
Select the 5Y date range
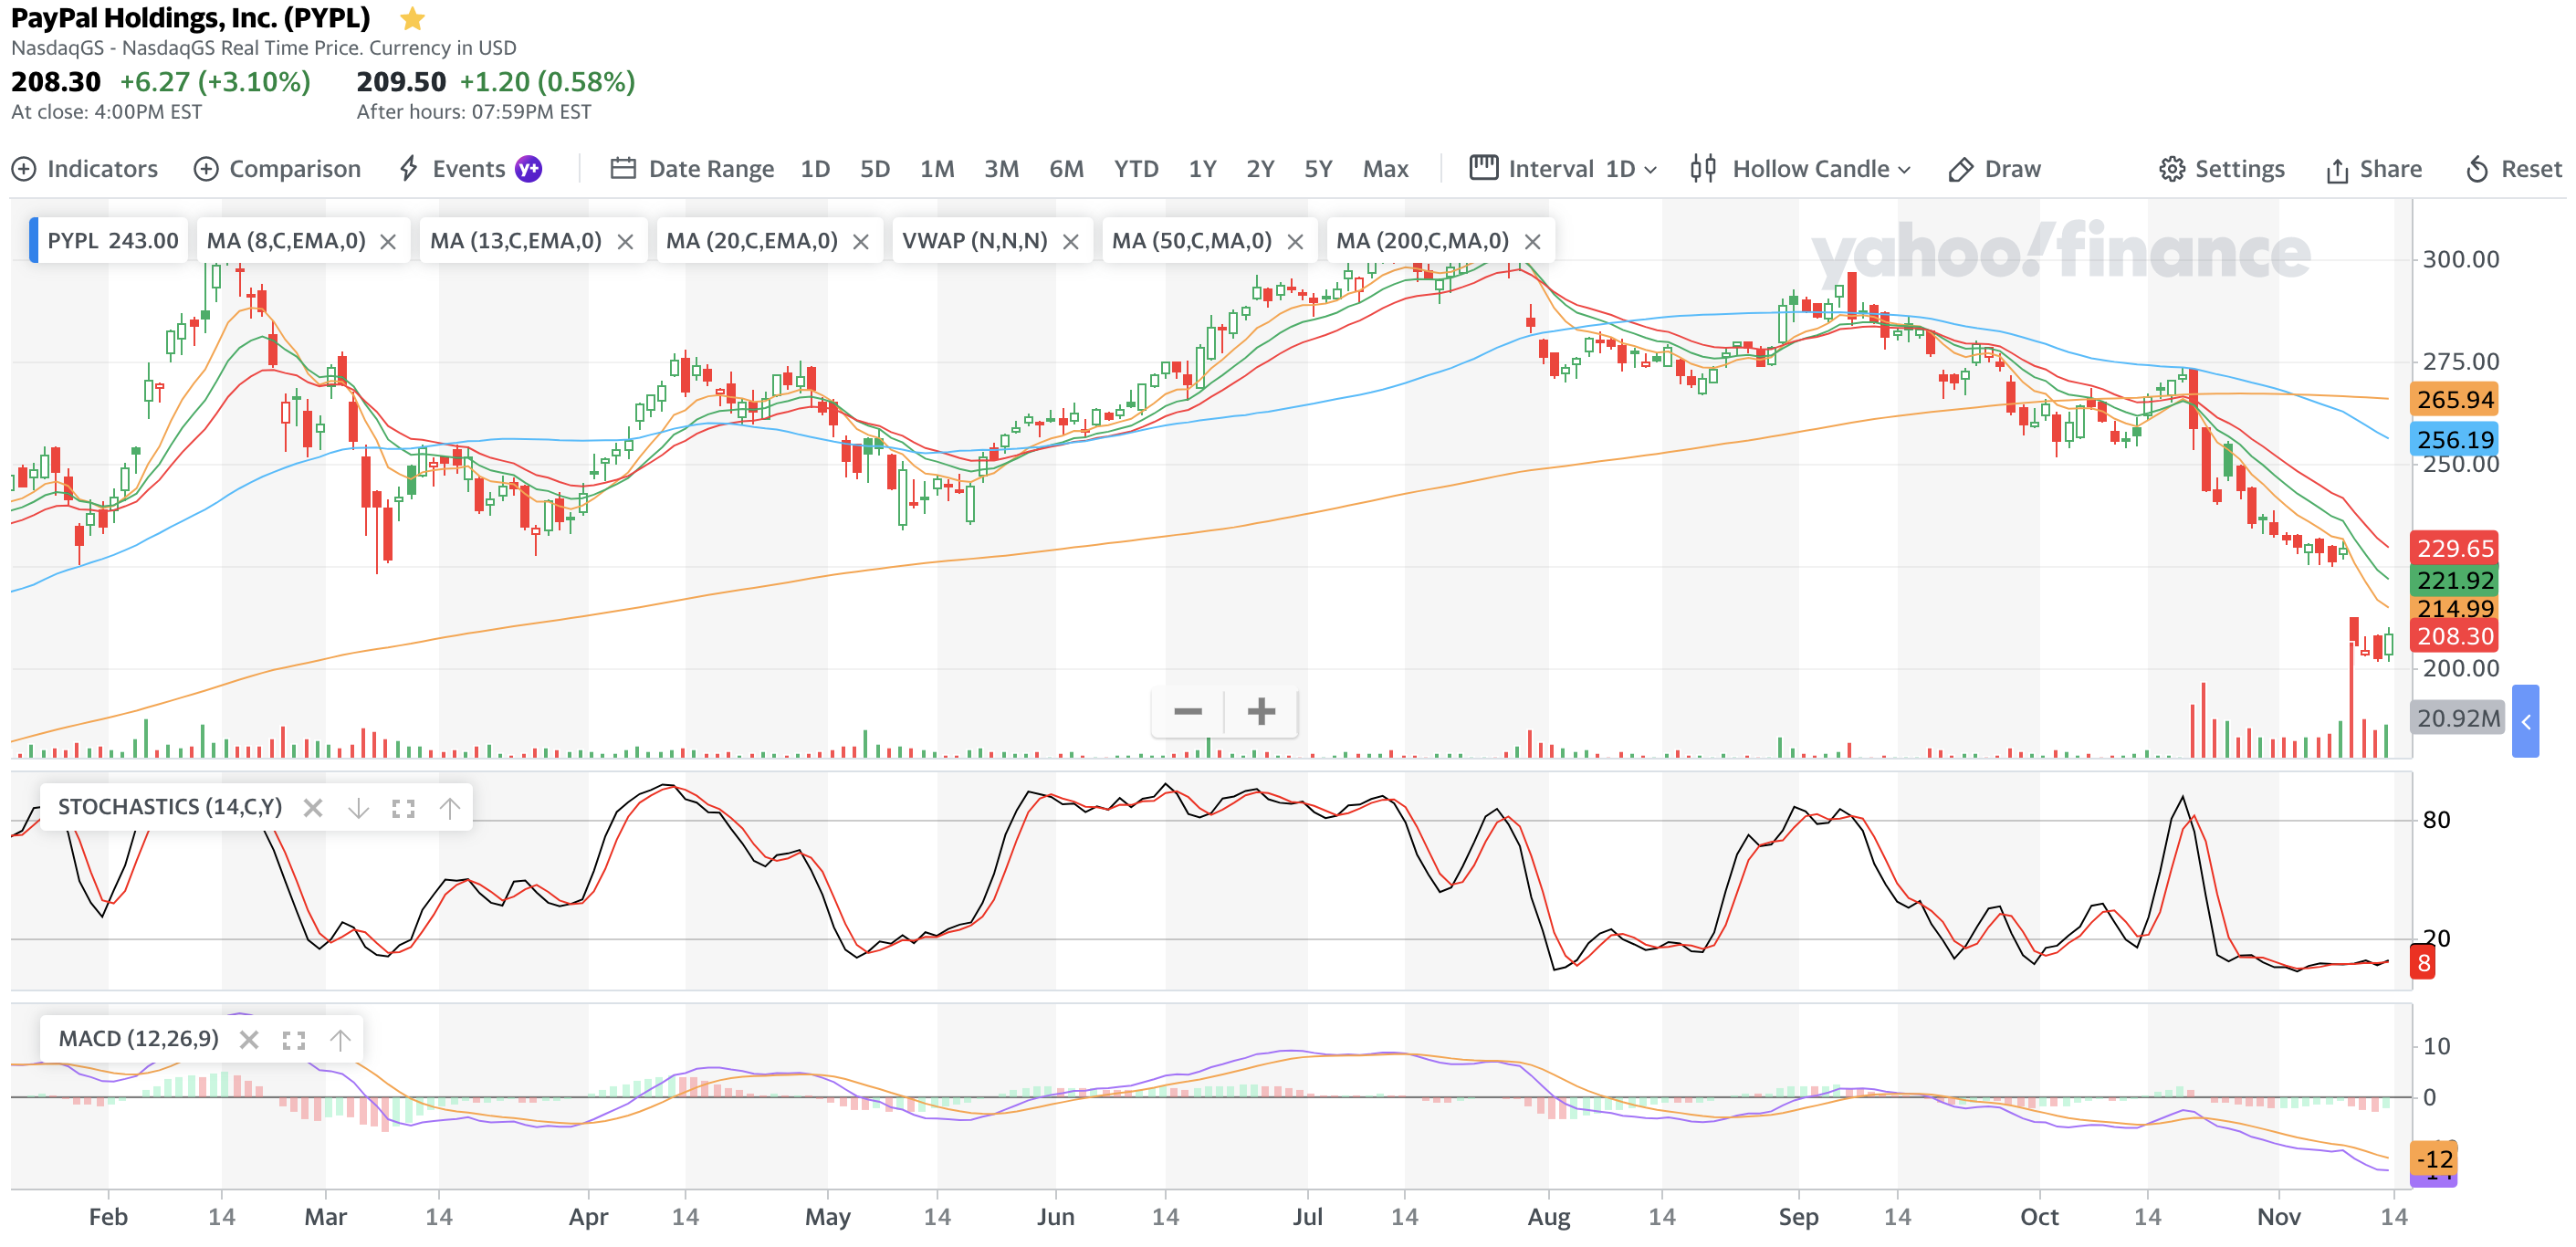[1318, 169]
